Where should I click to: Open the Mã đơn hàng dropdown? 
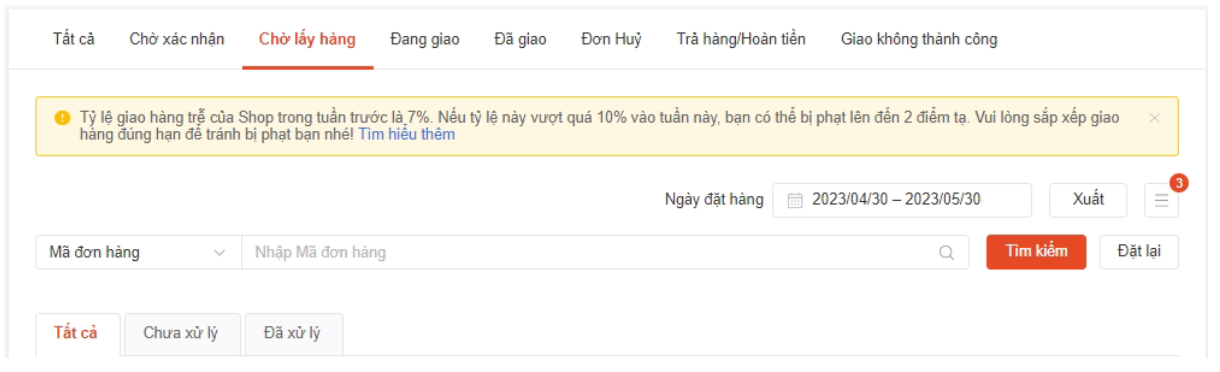point(138,253)
